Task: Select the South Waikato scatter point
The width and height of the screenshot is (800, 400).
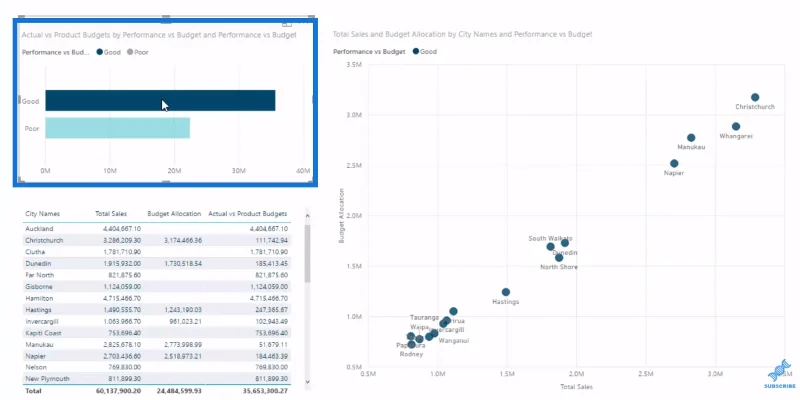Action: point(550,246)
